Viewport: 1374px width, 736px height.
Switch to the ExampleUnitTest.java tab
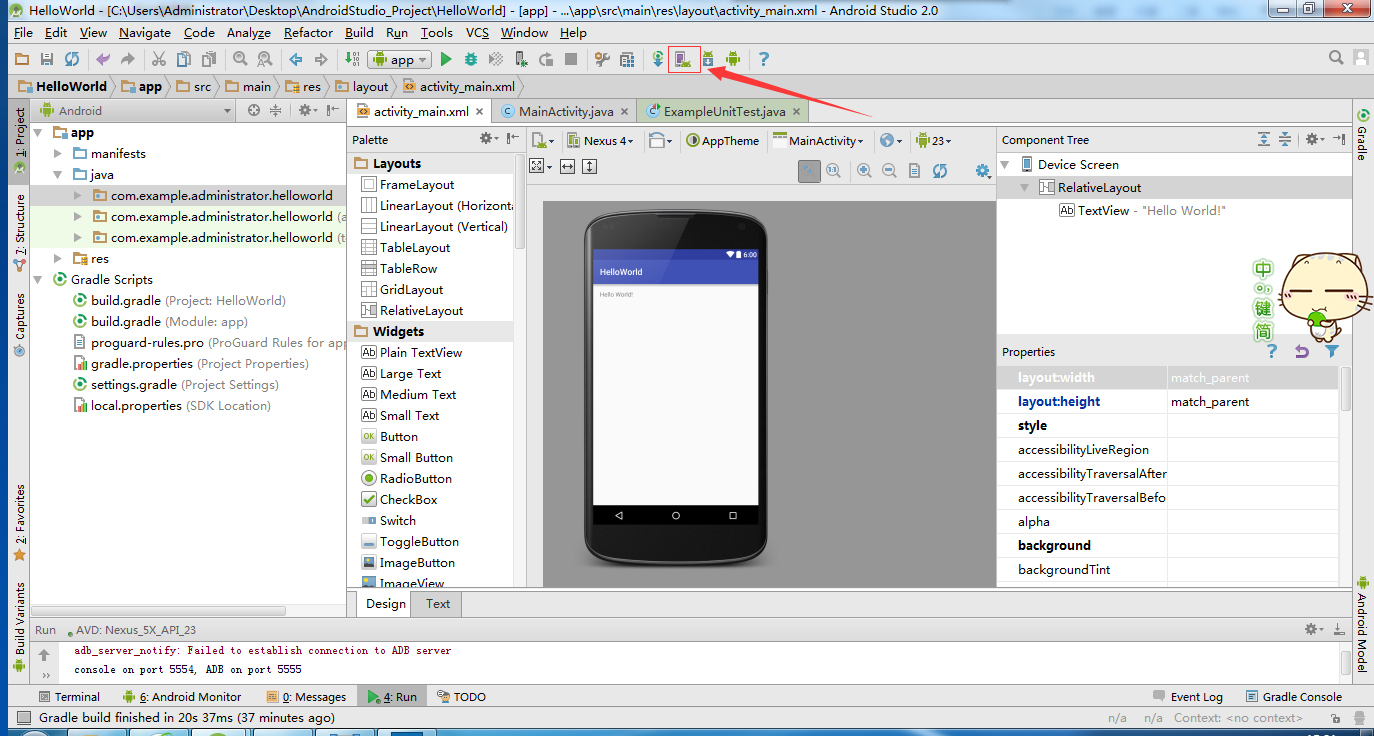724,111
